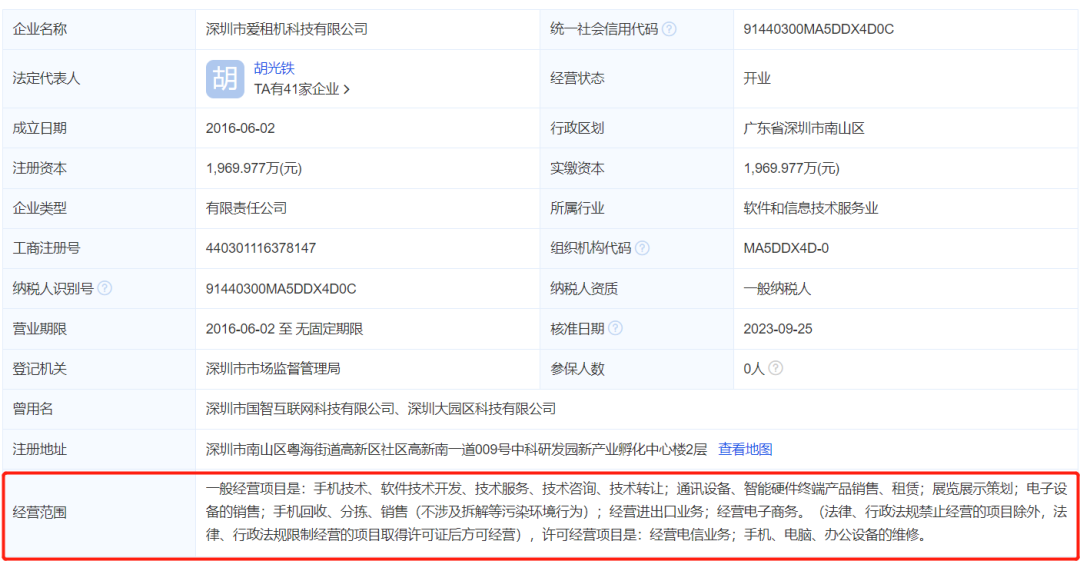
Task: Click the 注册资本 amount value
Action: click(254, 168)
